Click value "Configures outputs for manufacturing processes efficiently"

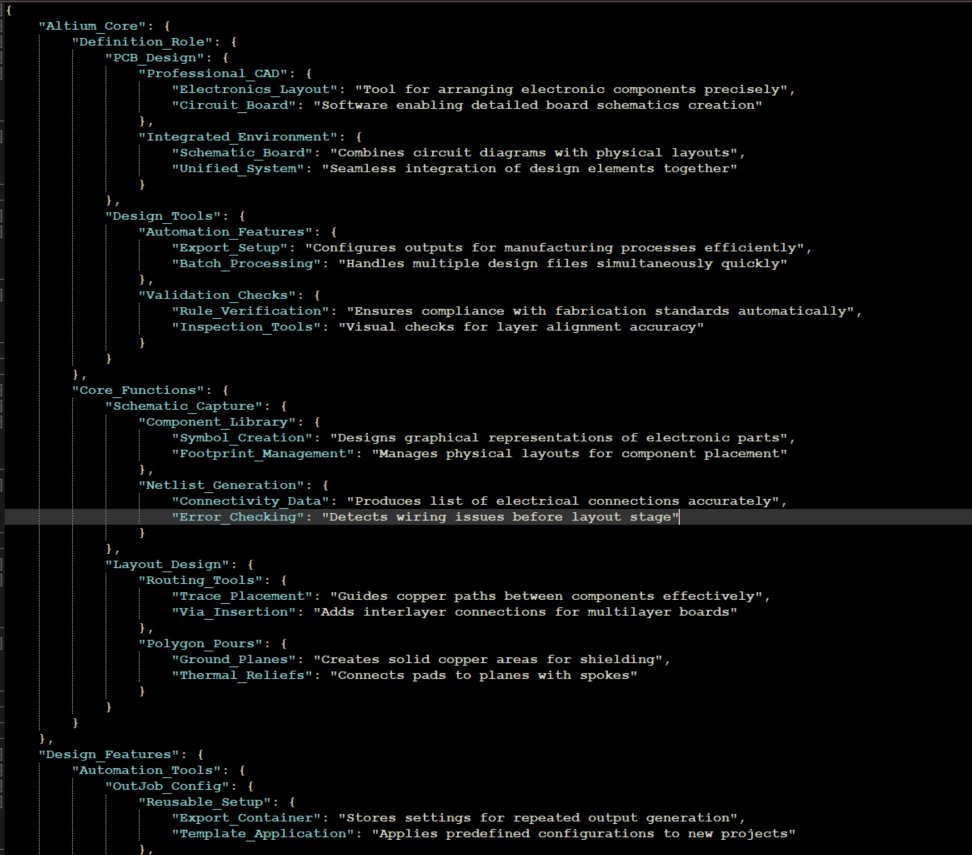point(554,248)
